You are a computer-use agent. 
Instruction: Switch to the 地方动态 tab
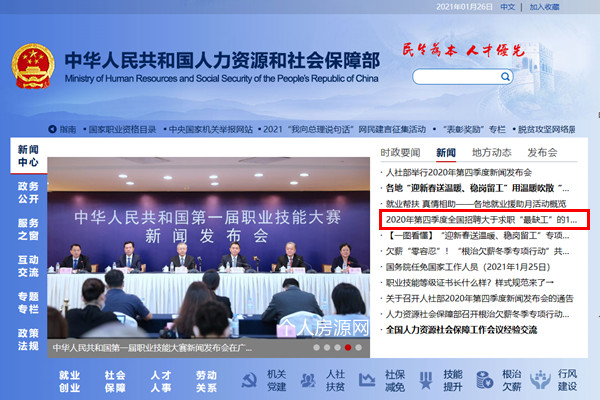tap(491, 153)
